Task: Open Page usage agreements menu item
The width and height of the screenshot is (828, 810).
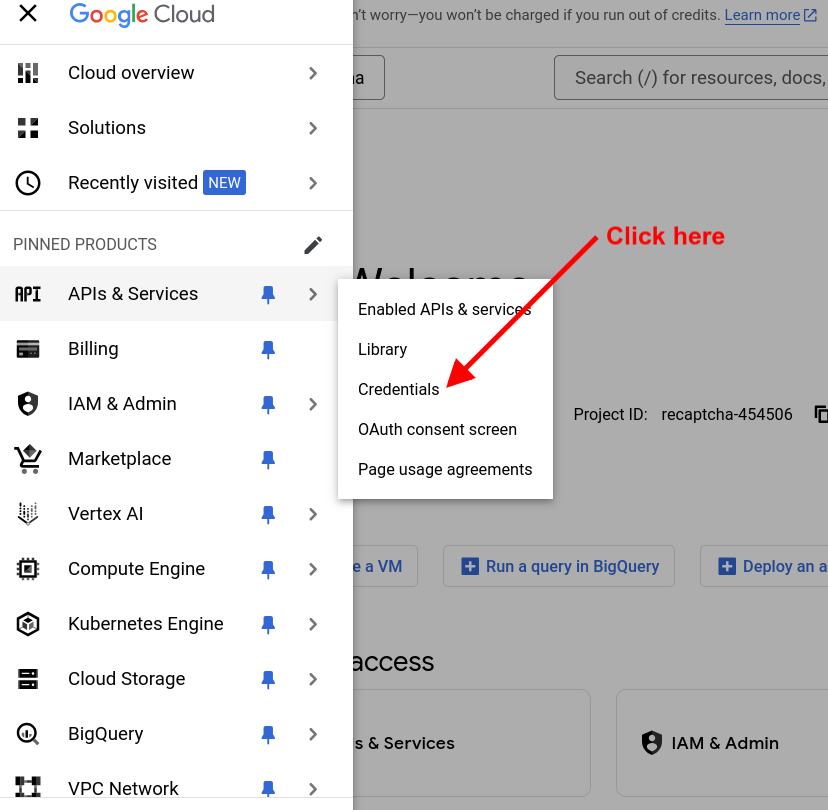Action: click(445, 469)
